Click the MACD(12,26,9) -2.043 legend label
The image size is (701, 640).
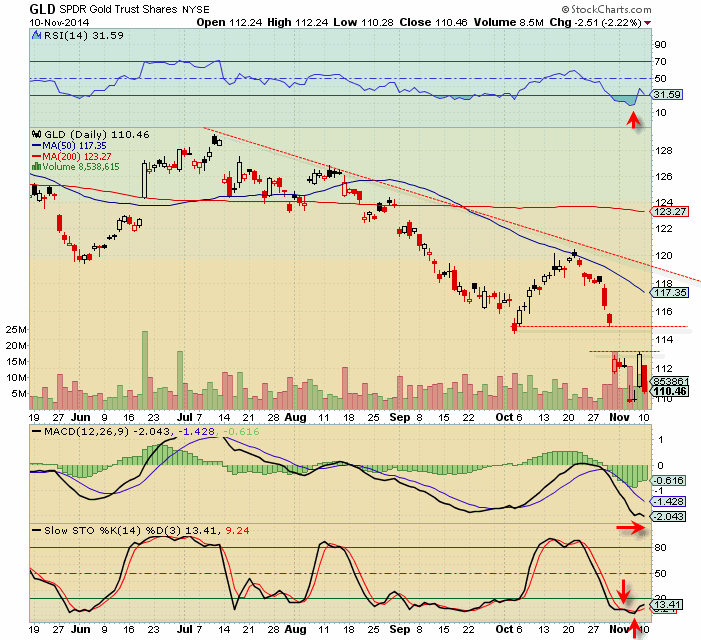coord(107,431)
